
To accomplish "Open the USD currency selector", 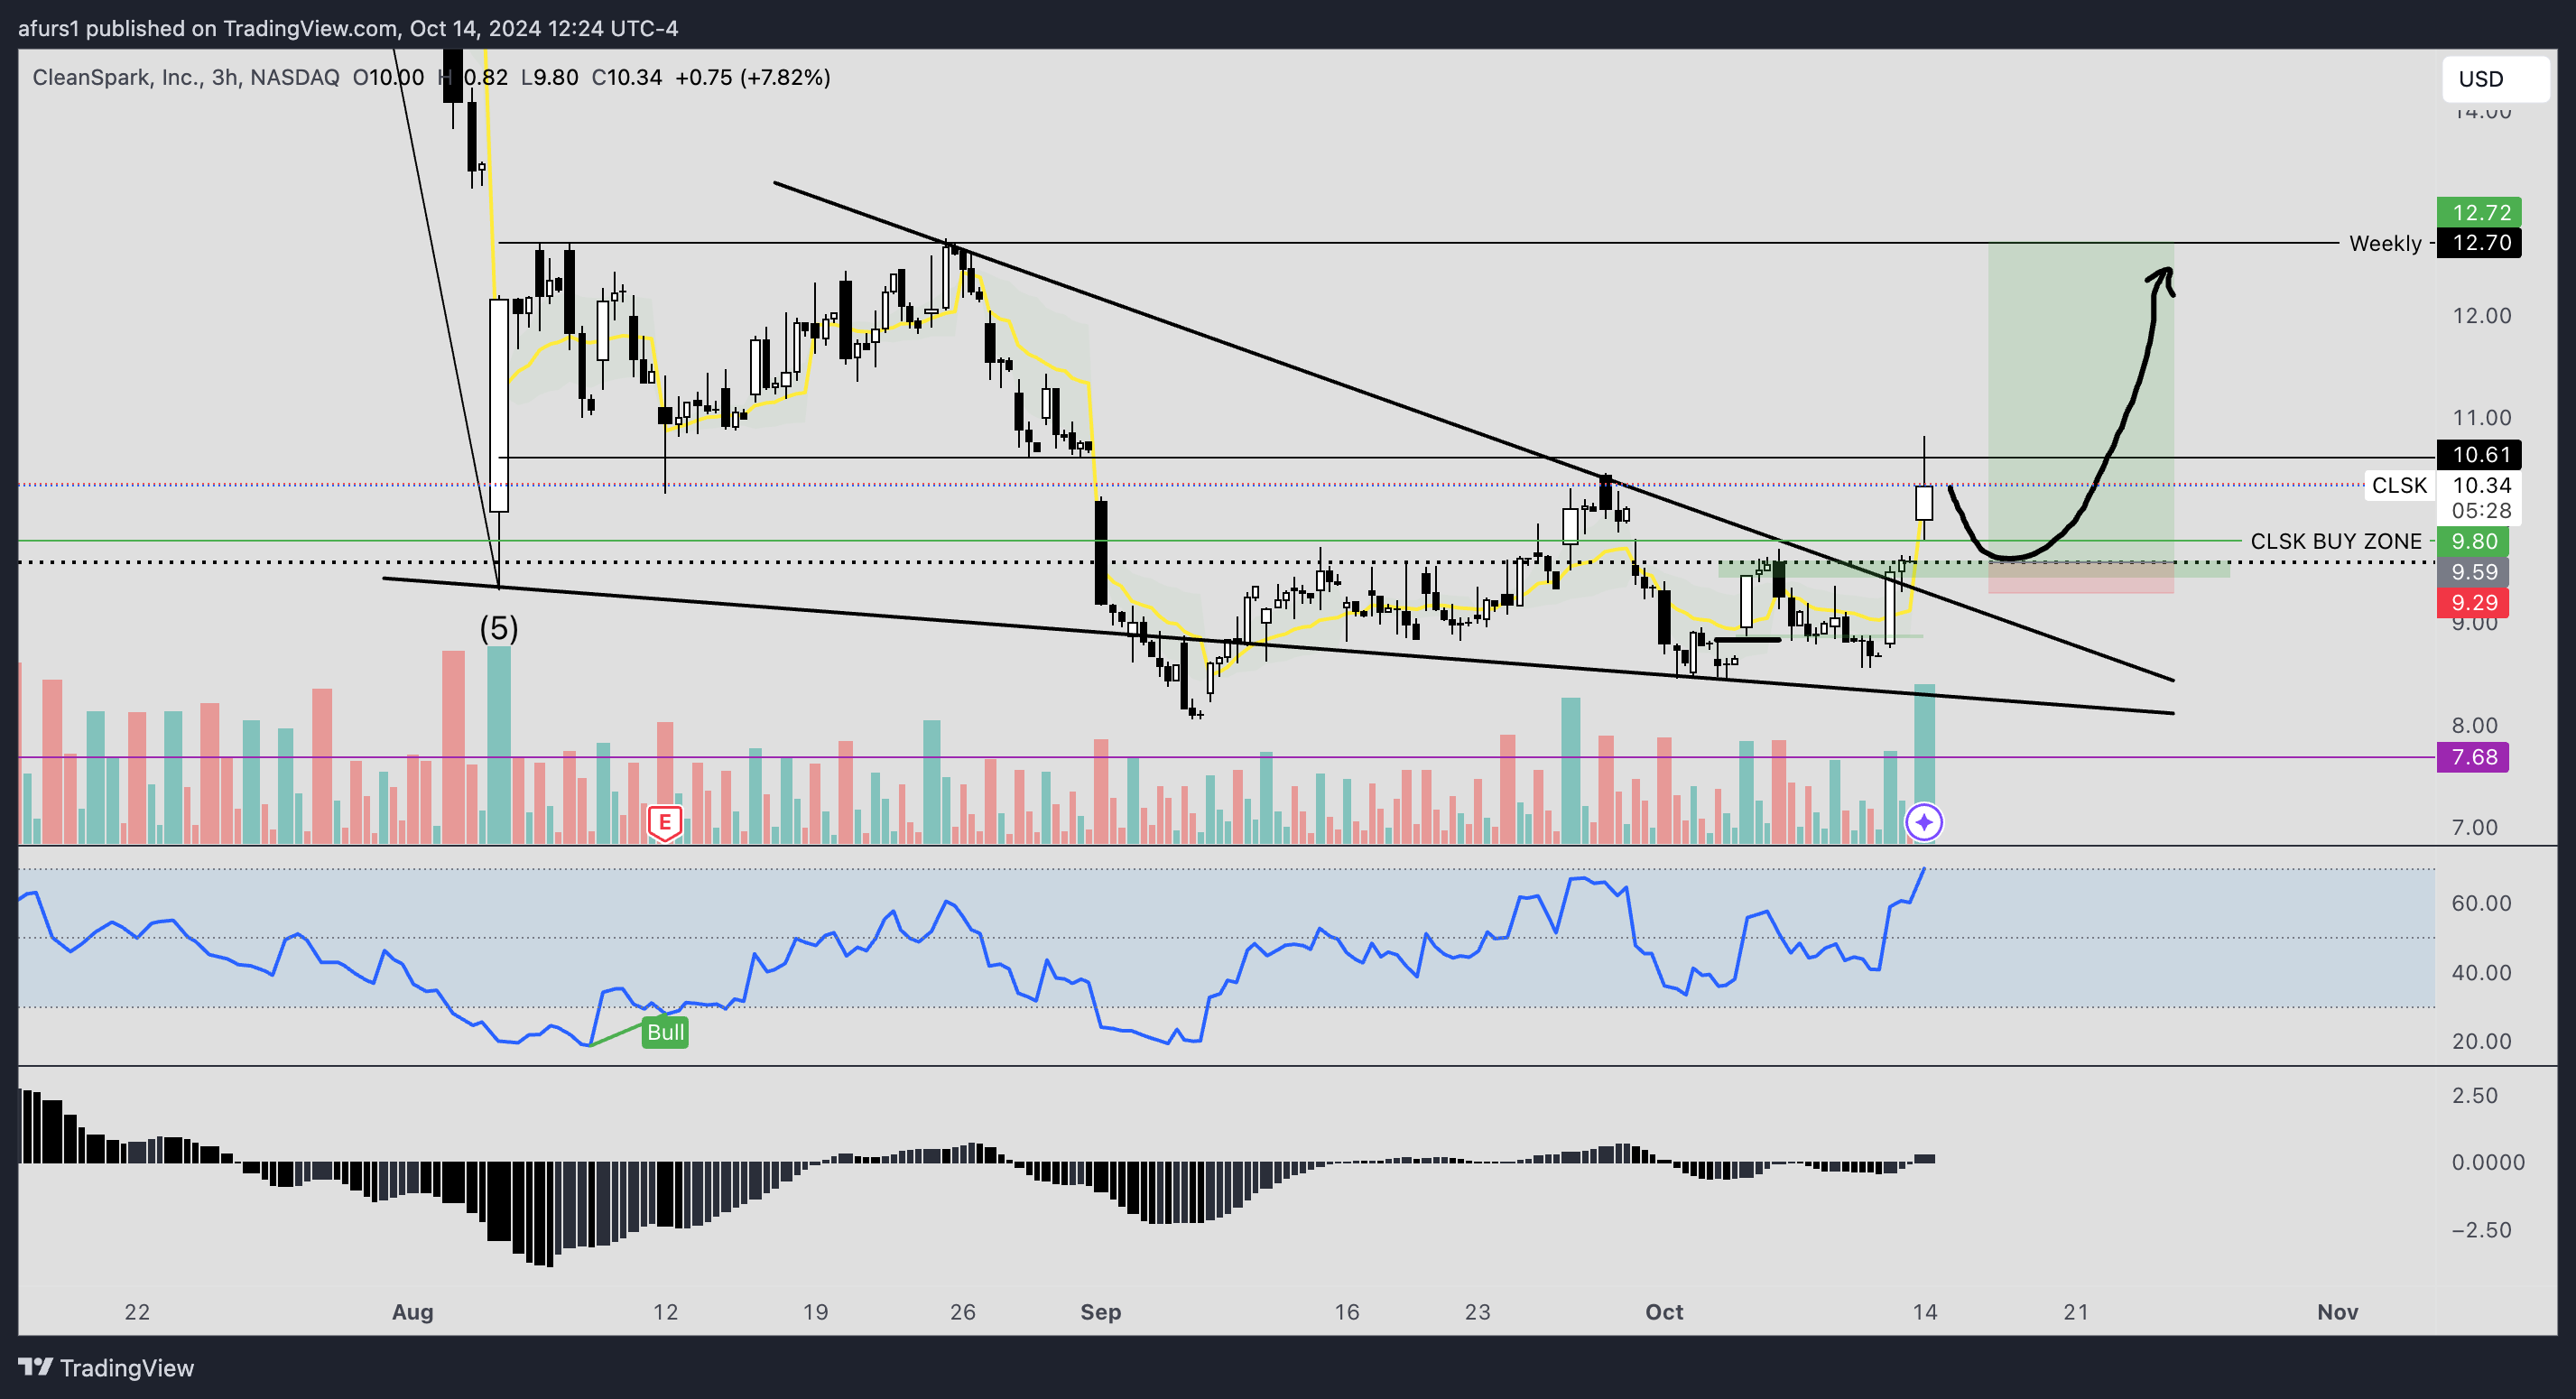I will (2495, 79).
